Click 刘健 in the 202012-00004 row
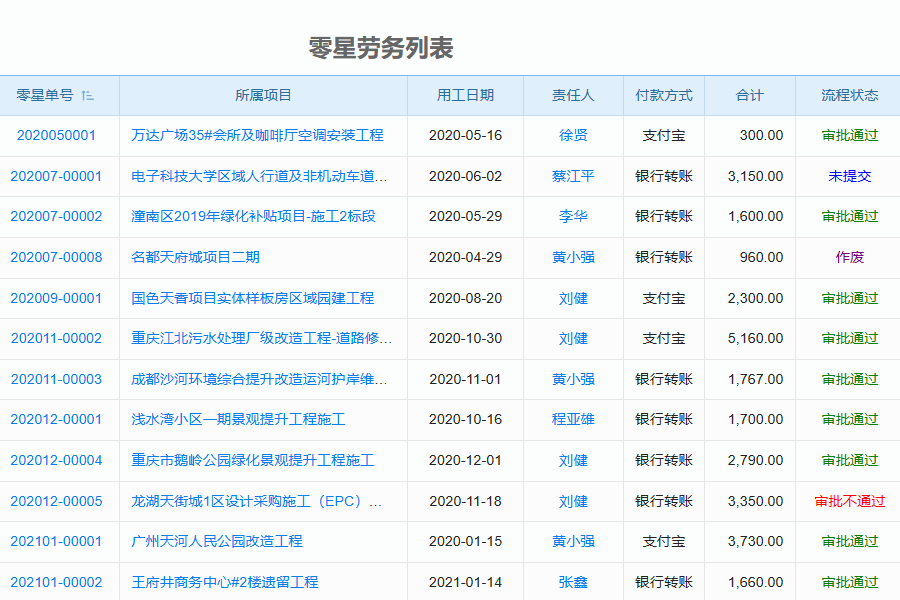900x600 pixels. coord(573,460)
